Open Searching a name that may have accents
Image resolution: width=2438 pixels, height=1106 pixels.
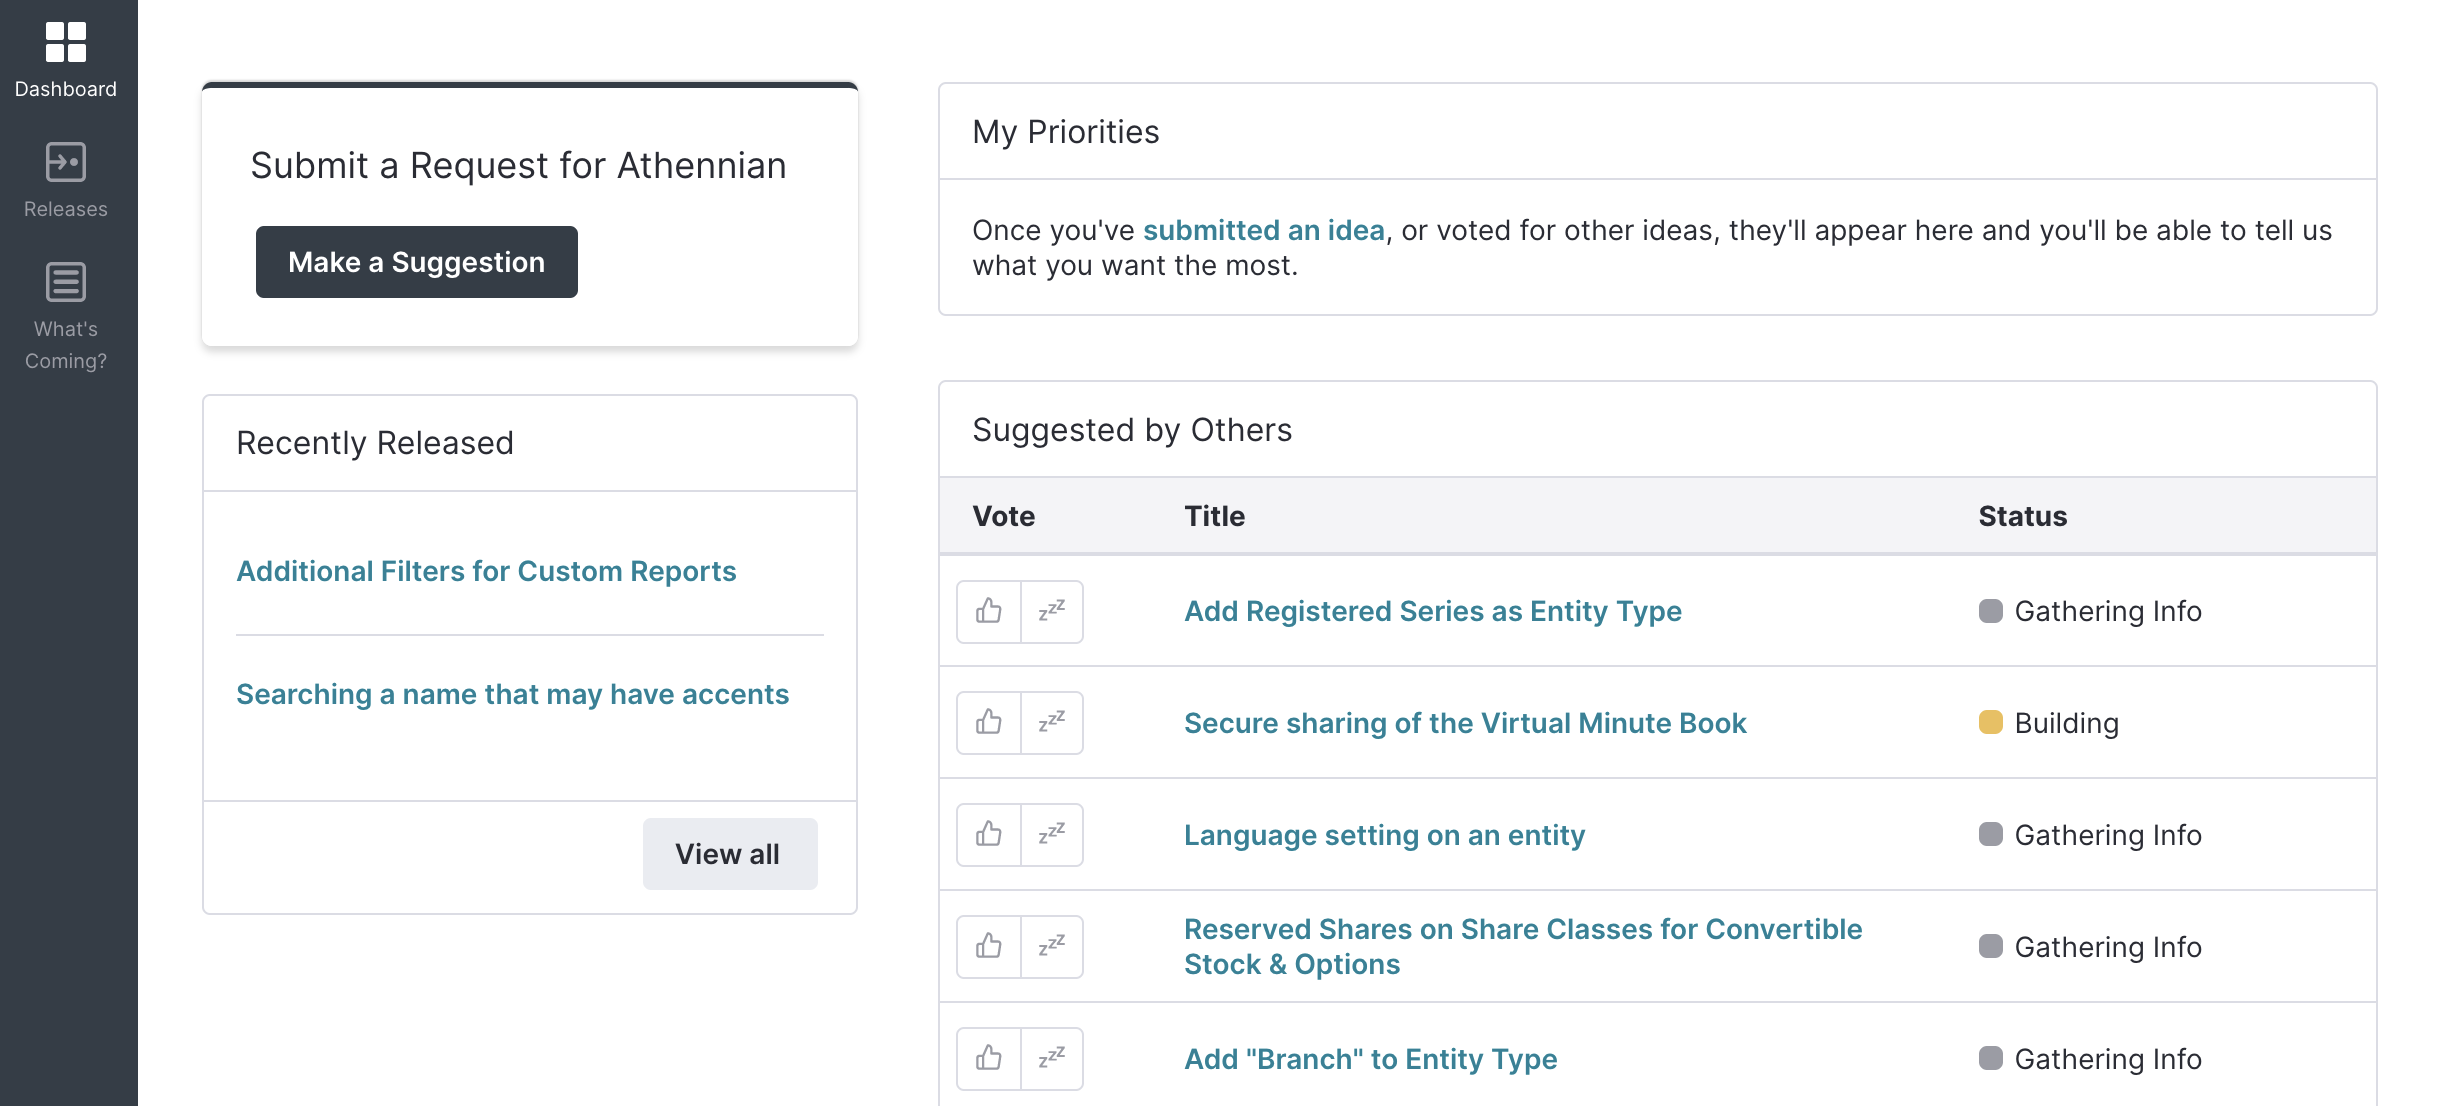coord(512,694)
